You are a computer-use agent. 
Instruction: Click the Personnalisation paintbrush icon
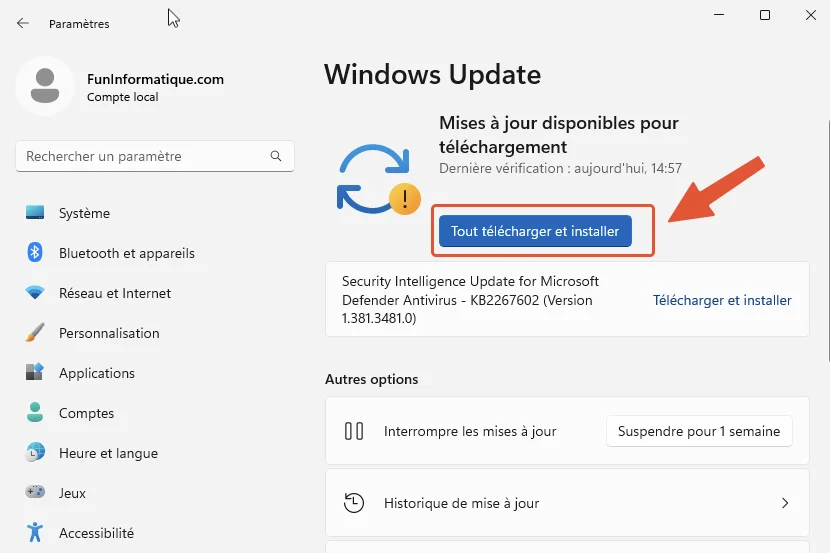(x=35, y=333)
